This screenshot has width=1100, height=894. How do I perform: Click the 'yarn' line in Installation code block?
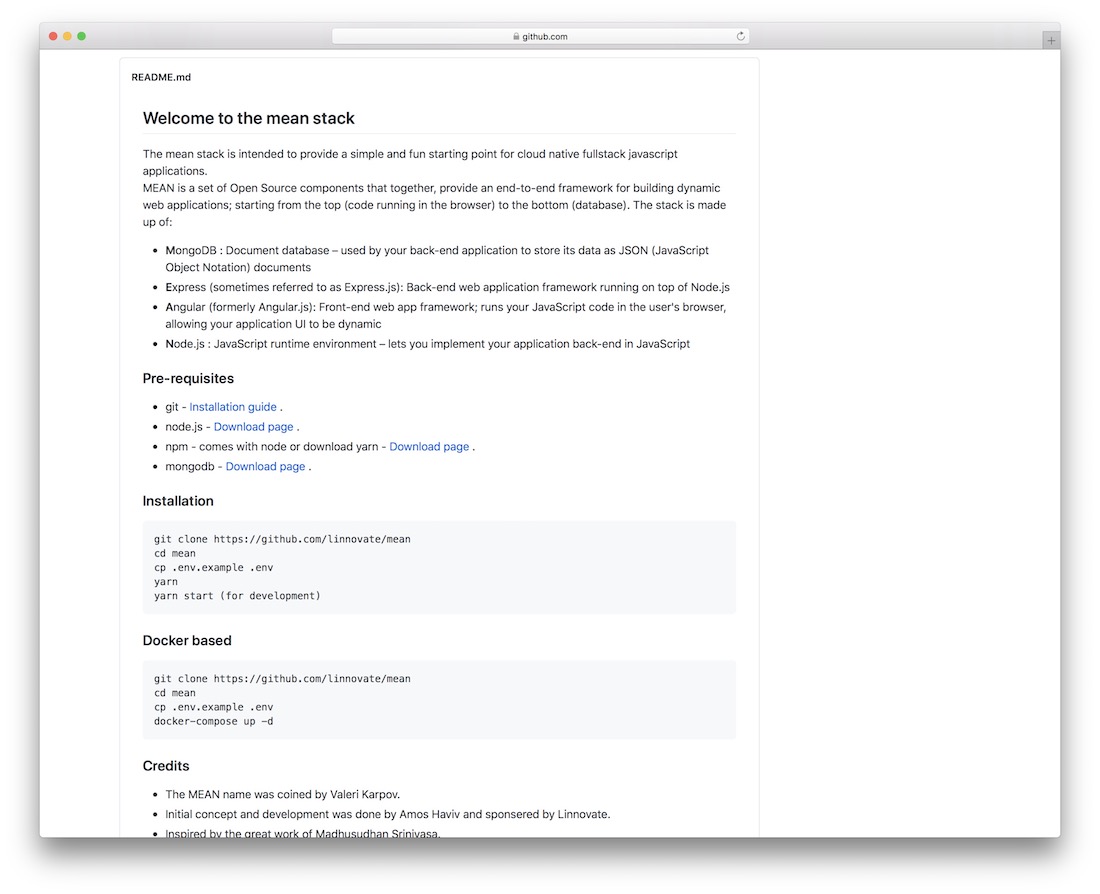point(166,582)
